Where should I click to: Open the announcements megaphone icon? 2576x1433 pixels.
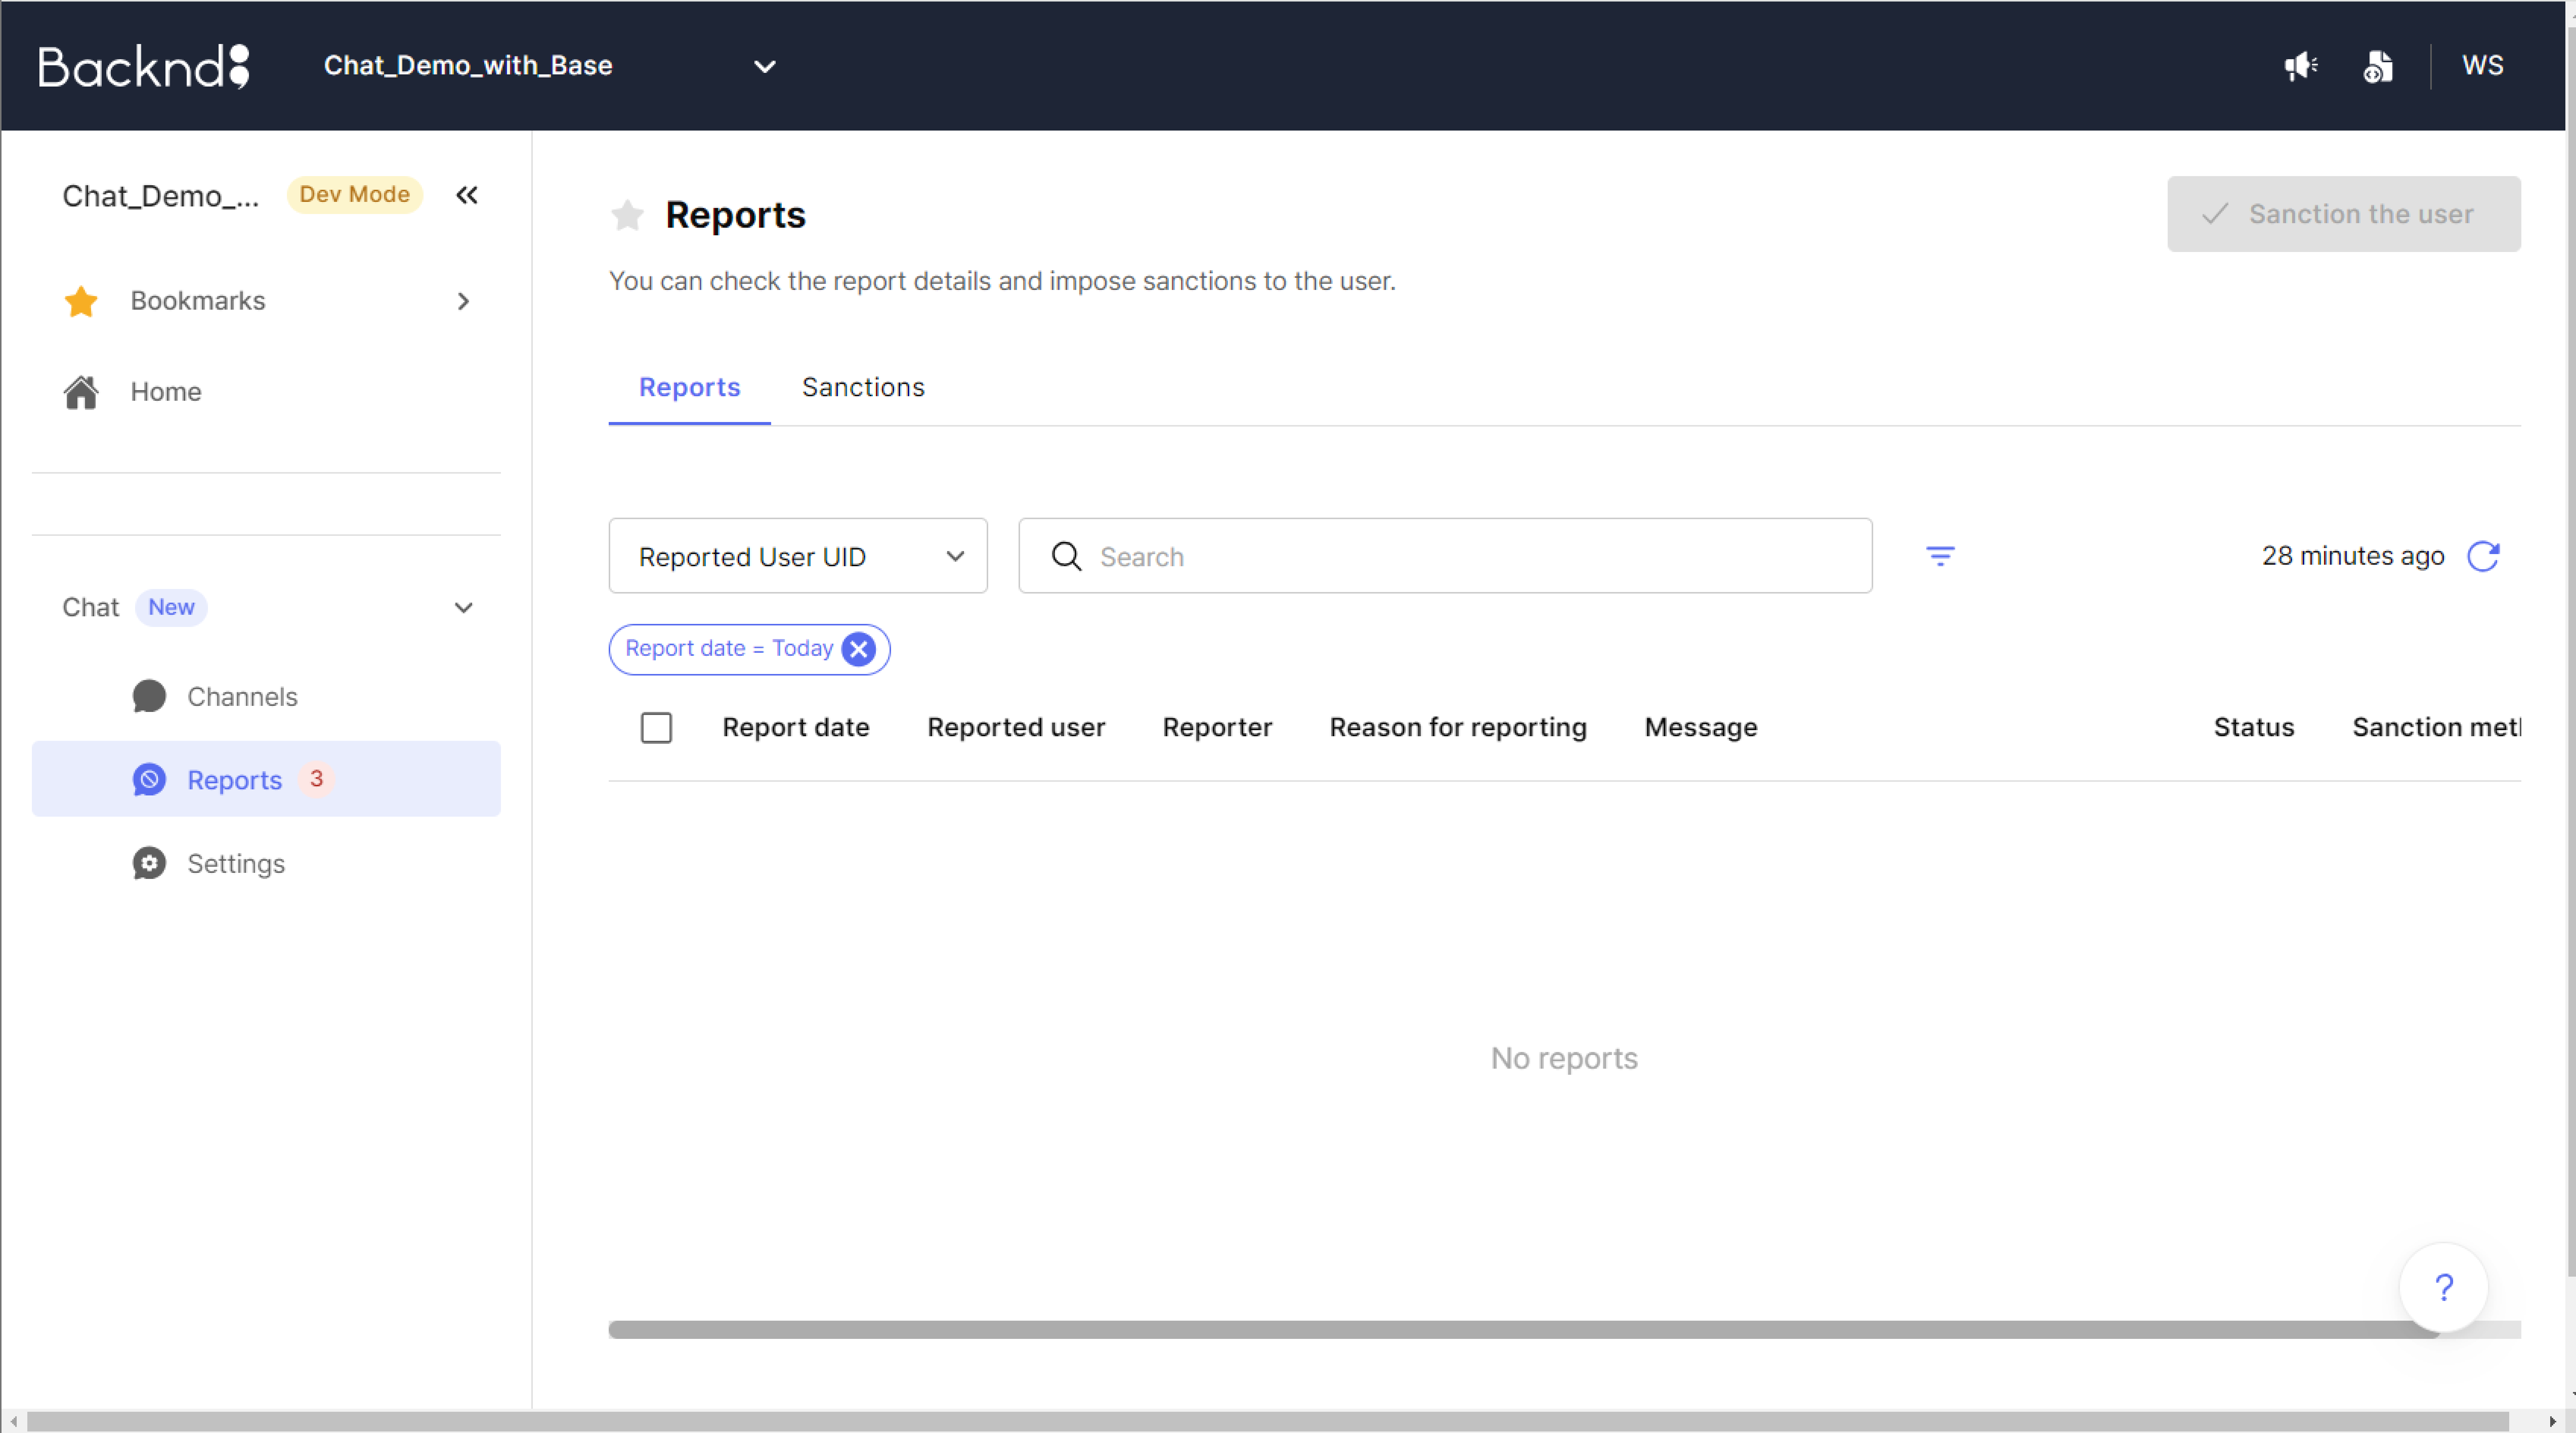(x=2300, y=66)
